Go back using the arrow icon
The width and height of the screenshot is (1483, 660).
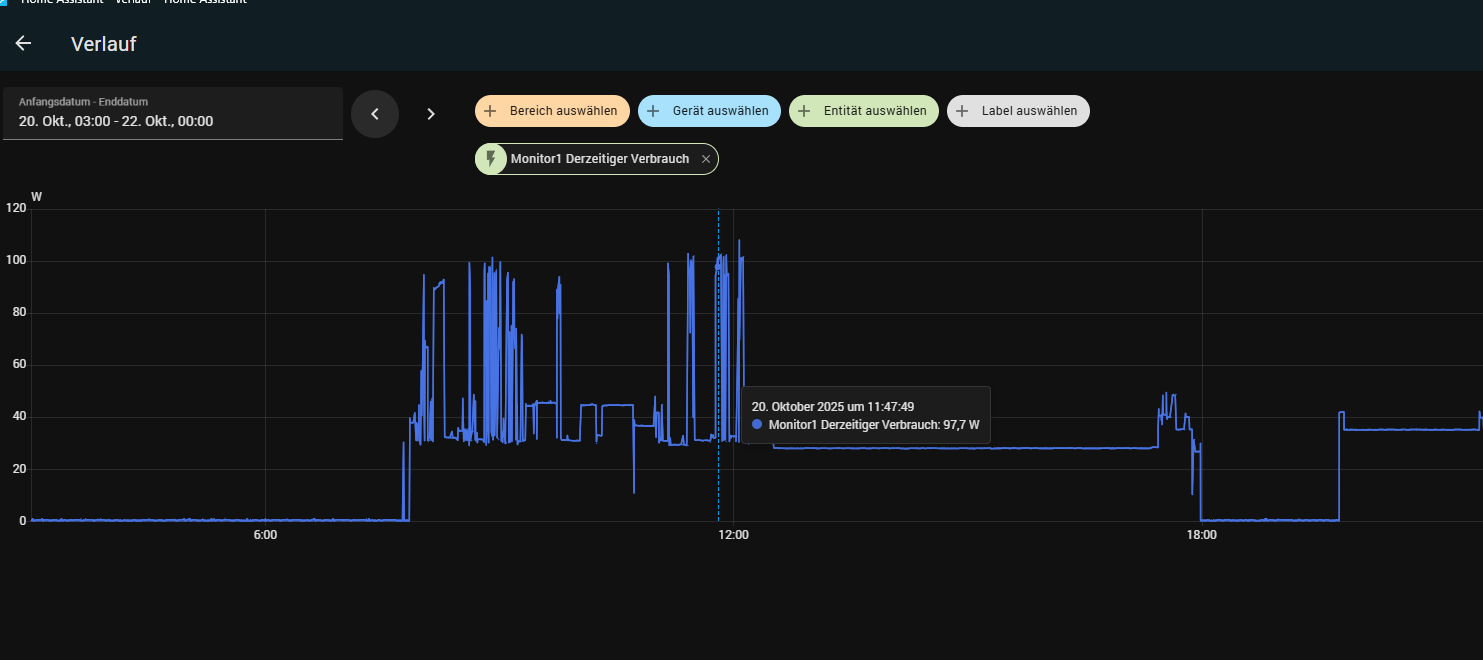pos(23,43)
